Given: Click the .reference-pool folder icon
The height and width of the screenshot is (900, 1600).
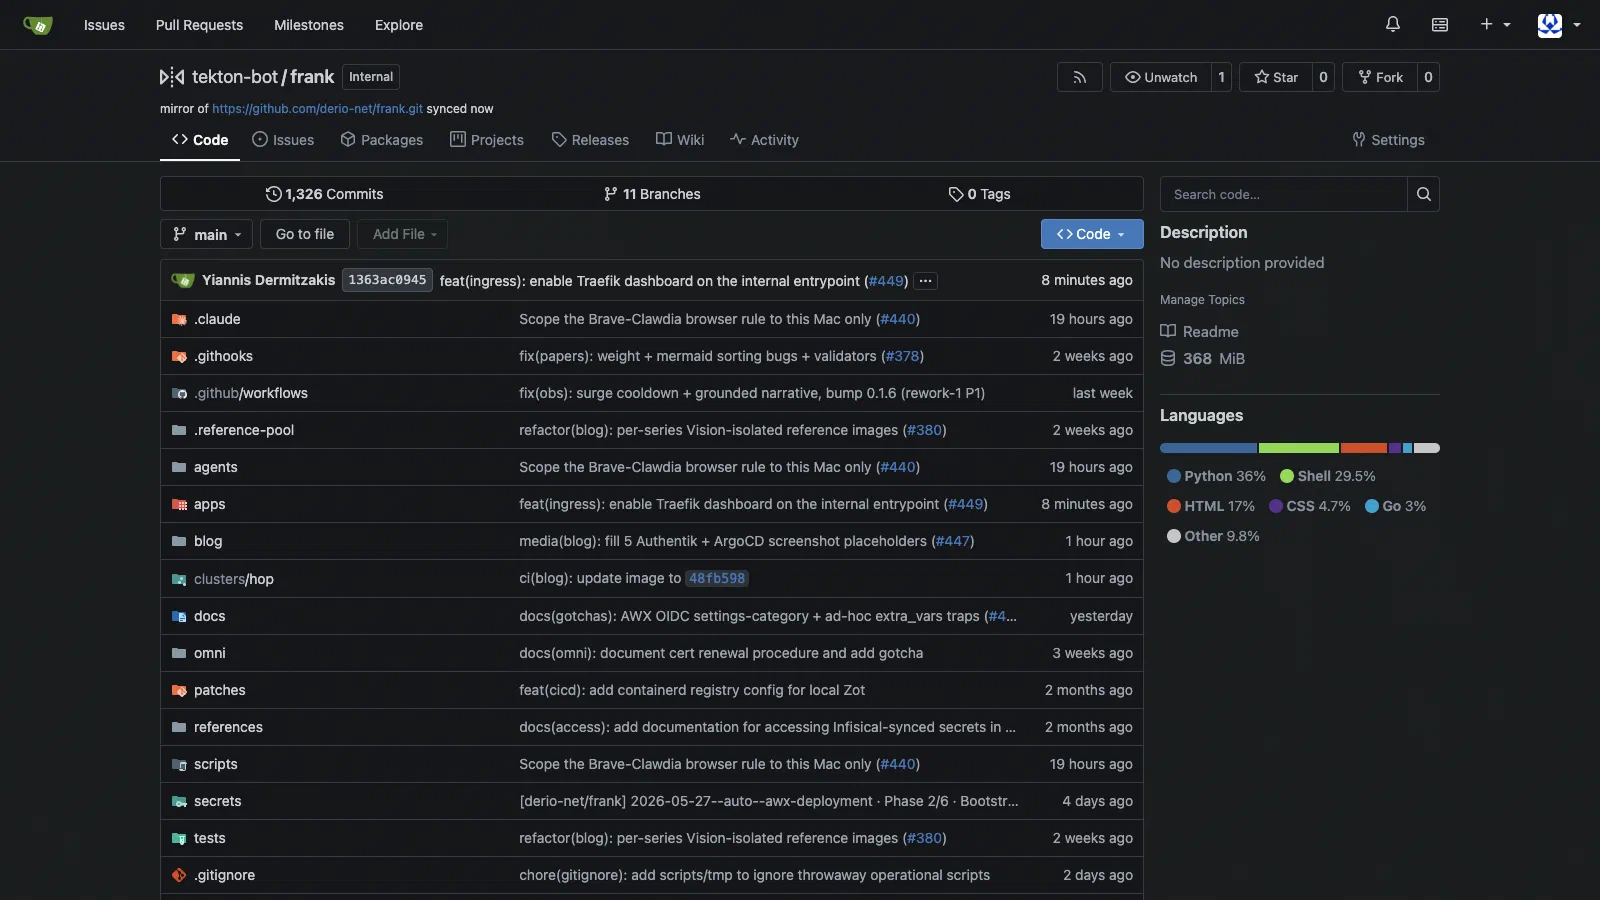Looking at the screenshot, I should (179, 430).
